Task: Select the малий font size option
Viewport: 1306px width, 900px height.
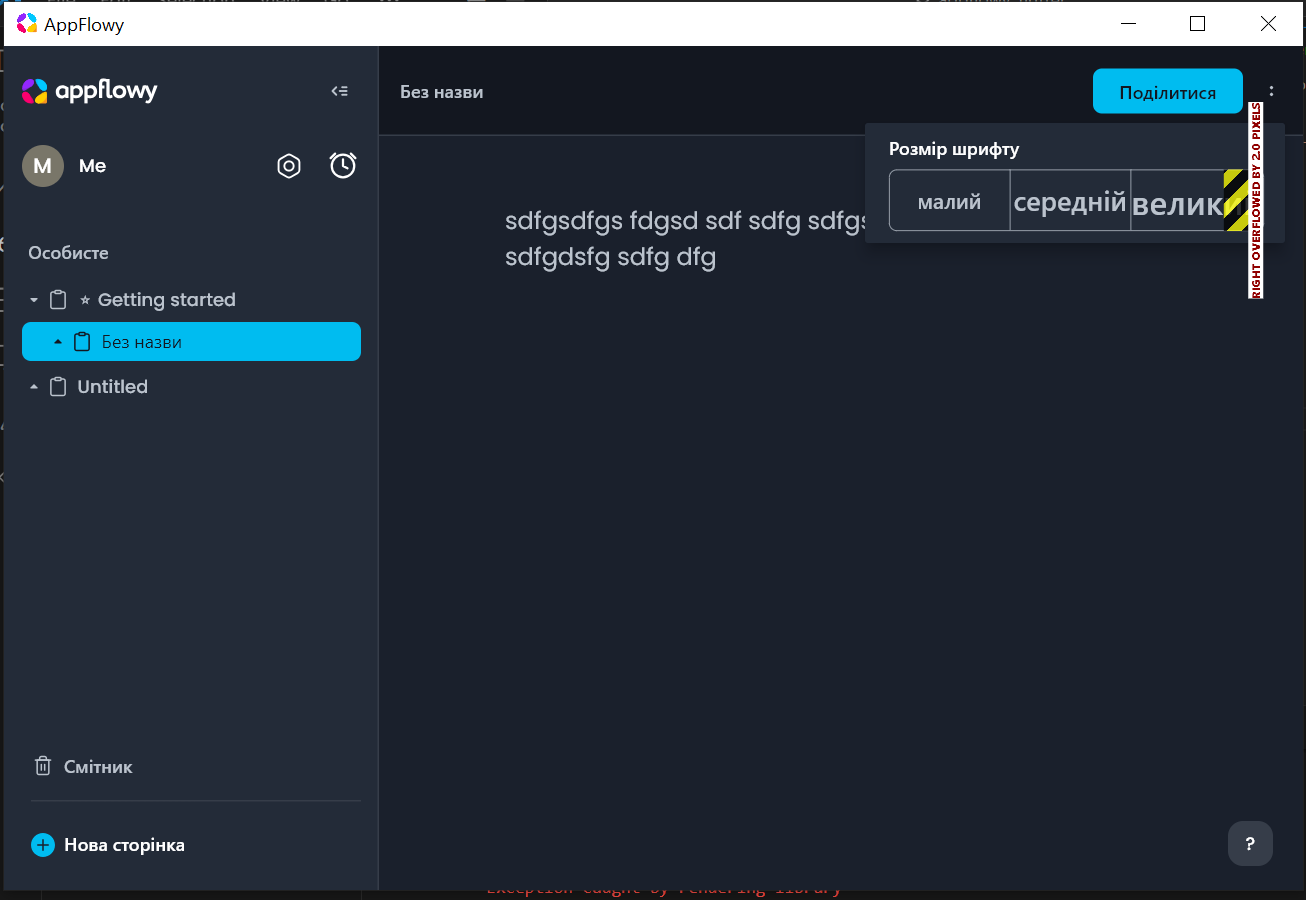Action: (x=948, y=200)
